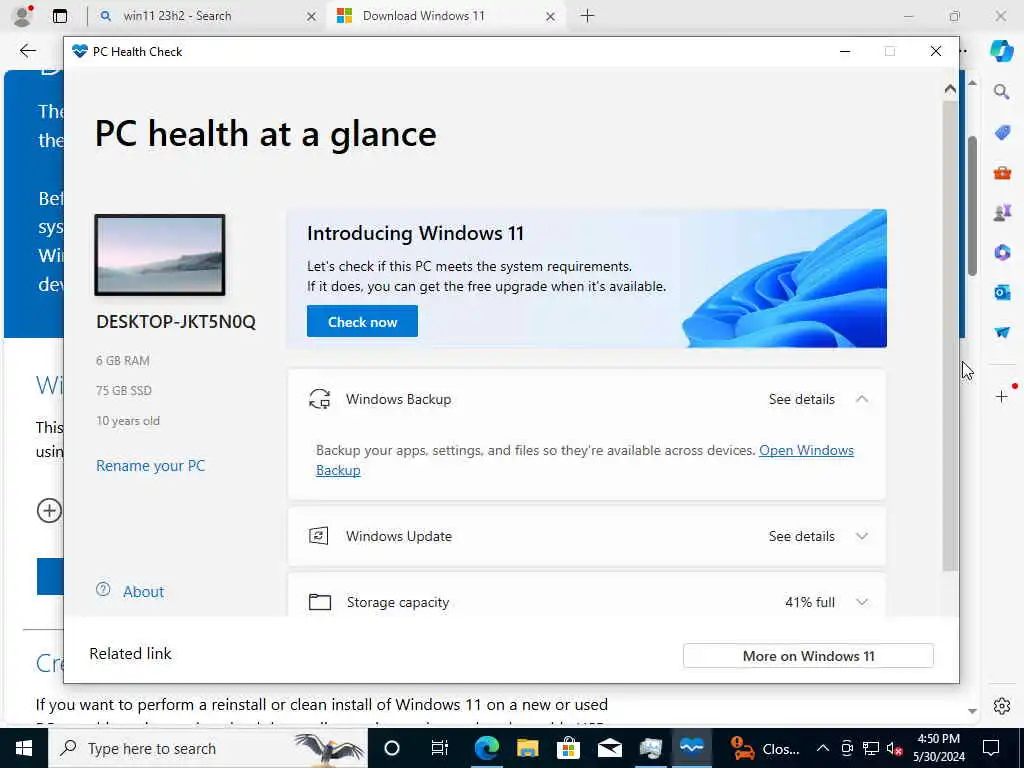Open the Tools briefcase icon in Edge sidebar
1024x768 pixels.
pyautogui.click(x=1002, y=173)
